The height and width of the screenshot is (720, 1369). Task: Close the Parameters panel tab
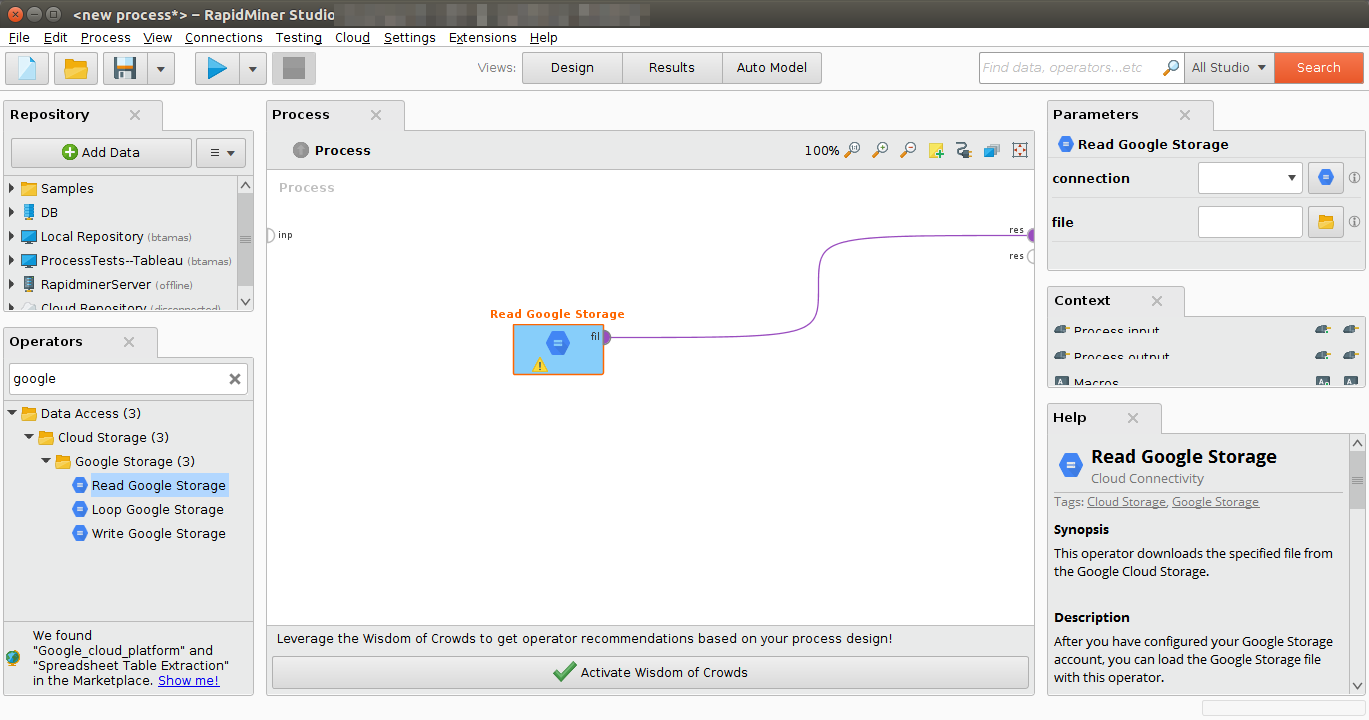[x=1185, y=114]
